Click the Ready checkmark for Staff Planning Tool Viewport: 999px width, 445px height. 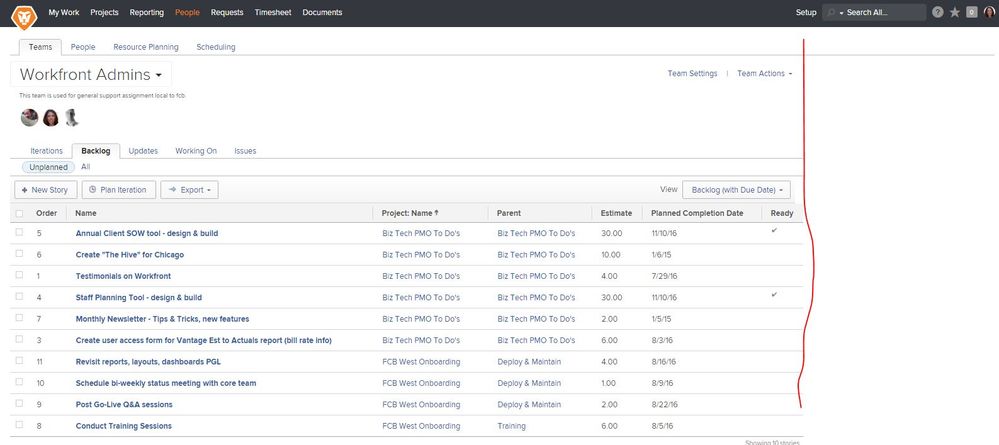click(x=774, y=295)
